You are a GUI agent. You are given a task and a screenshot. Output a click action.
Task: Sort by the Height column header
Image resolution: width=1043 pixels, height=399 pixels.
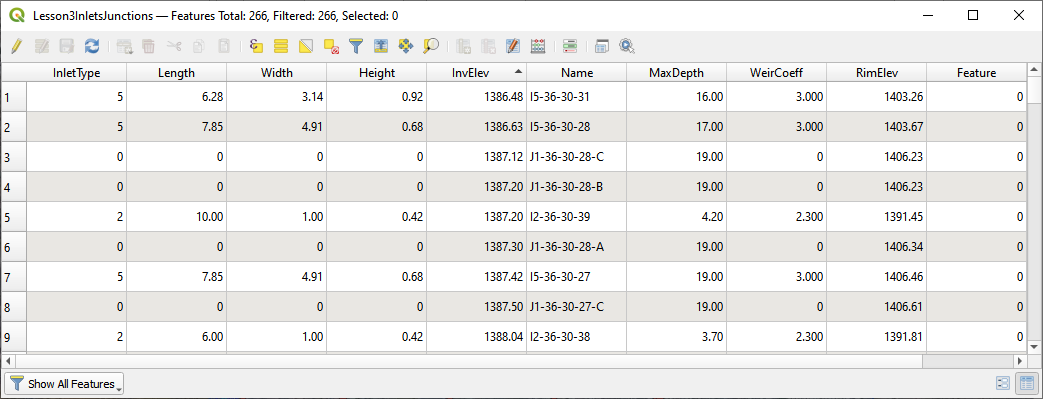tap(376, 72)
